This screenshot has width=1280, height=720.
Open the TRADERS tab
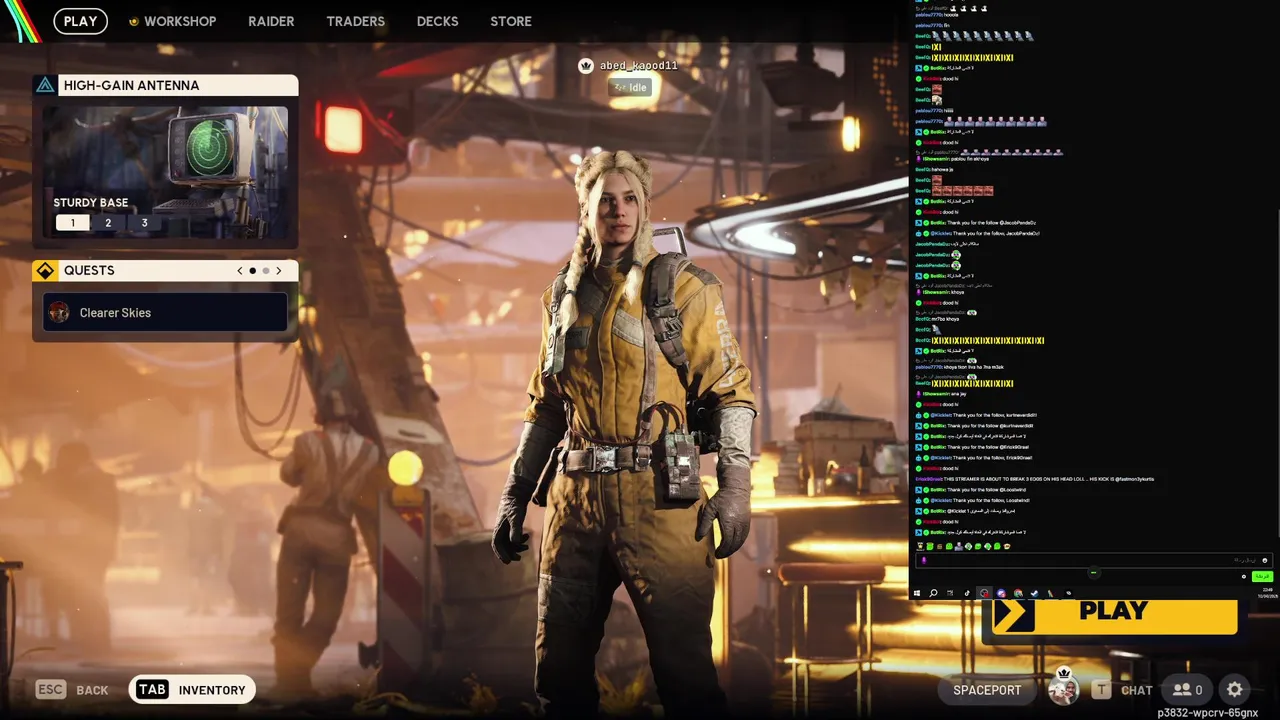pos(355,21)
